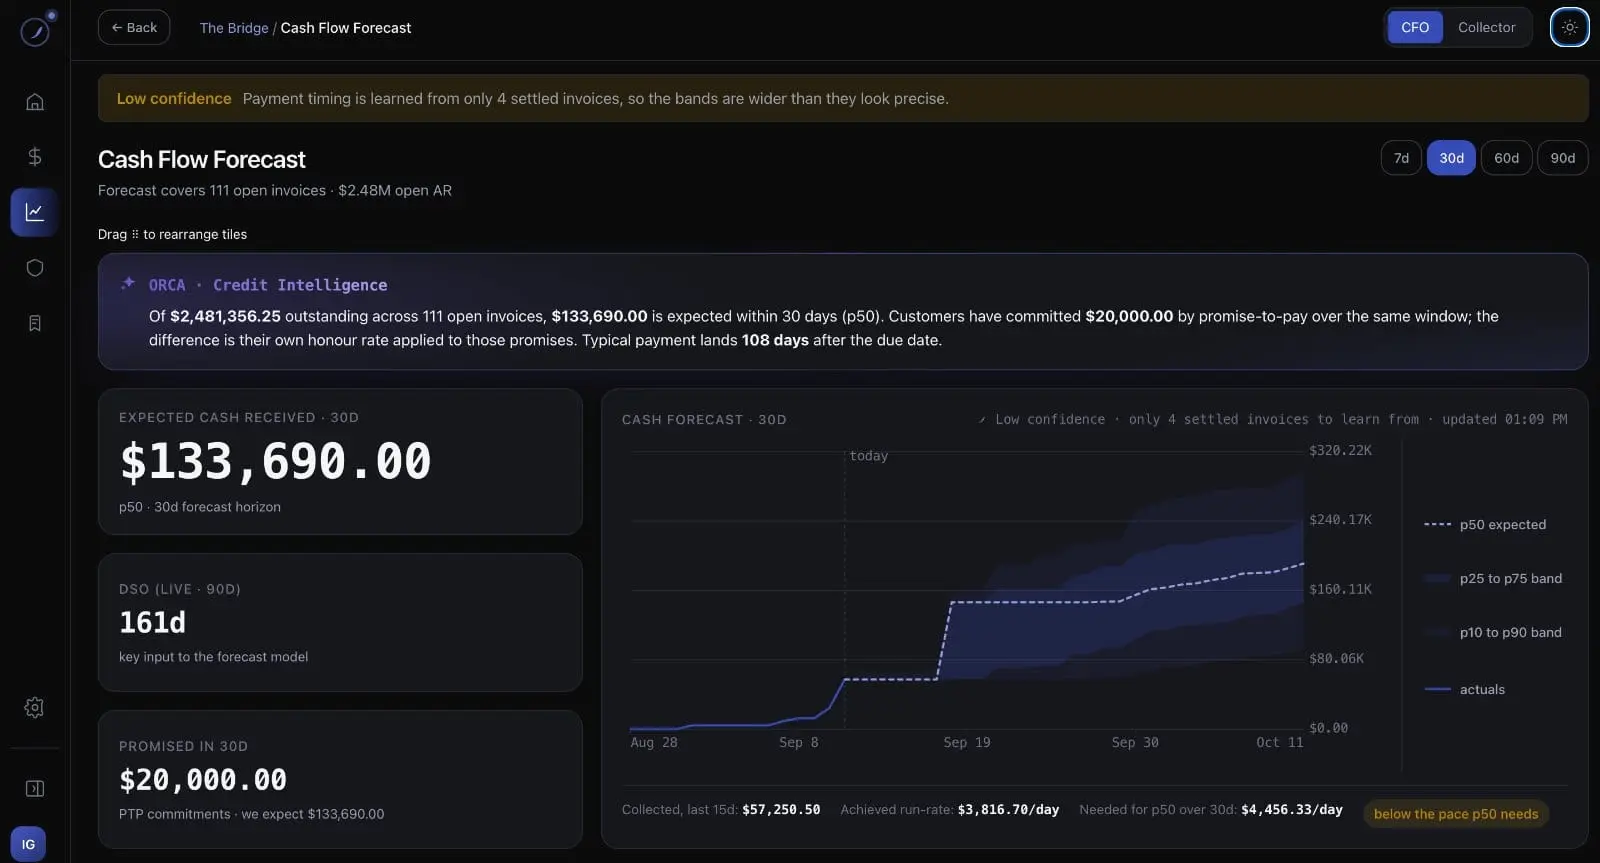
Task: Click the p50 expected legend entry
Action: [1485, 524]
